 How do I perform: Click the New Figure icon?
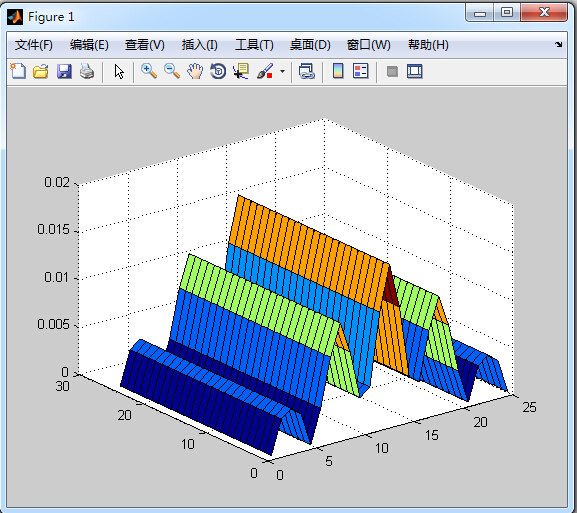(18, 71)
